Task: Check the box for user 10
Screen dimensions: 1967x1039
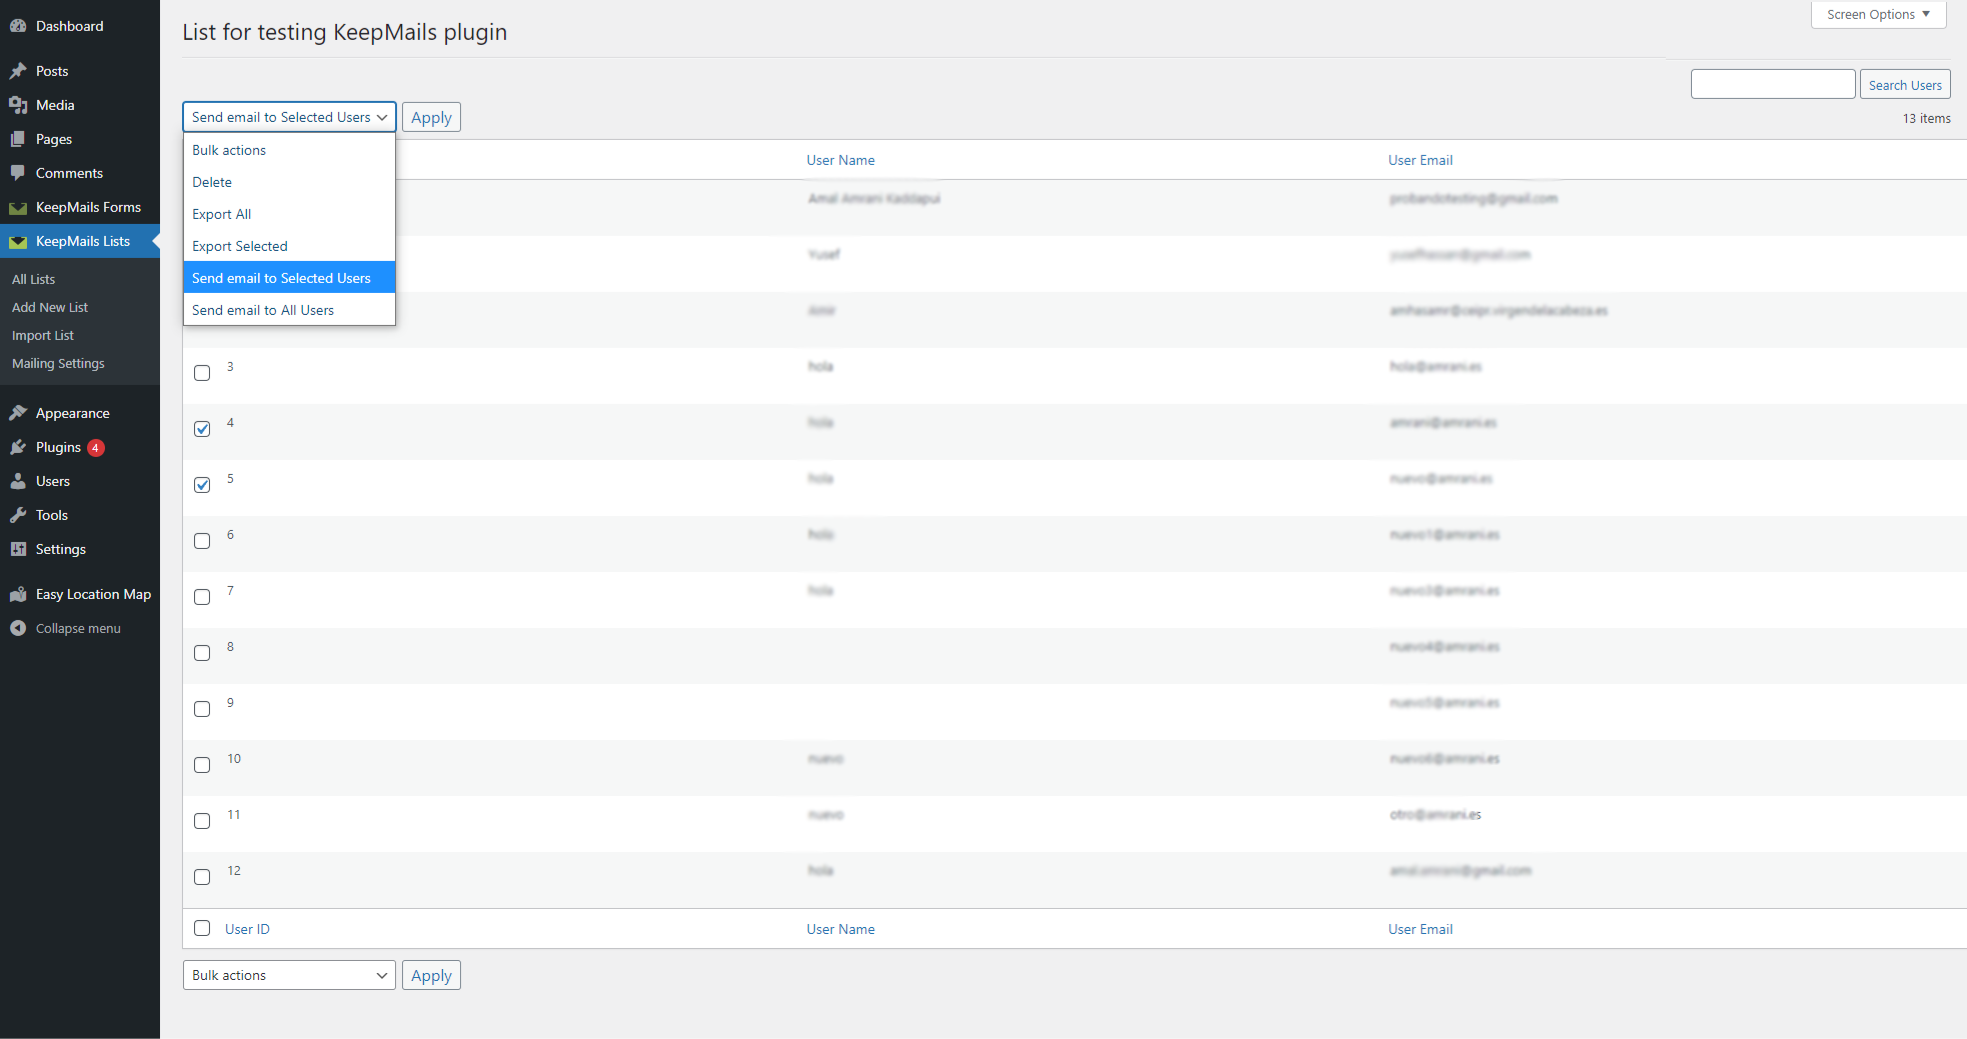Action: click(x=202, y=765)
